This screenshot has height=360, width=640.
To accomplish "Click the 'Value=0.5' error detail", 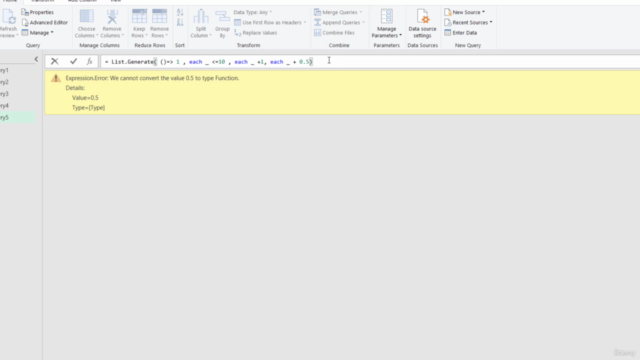I will (85, 98).
